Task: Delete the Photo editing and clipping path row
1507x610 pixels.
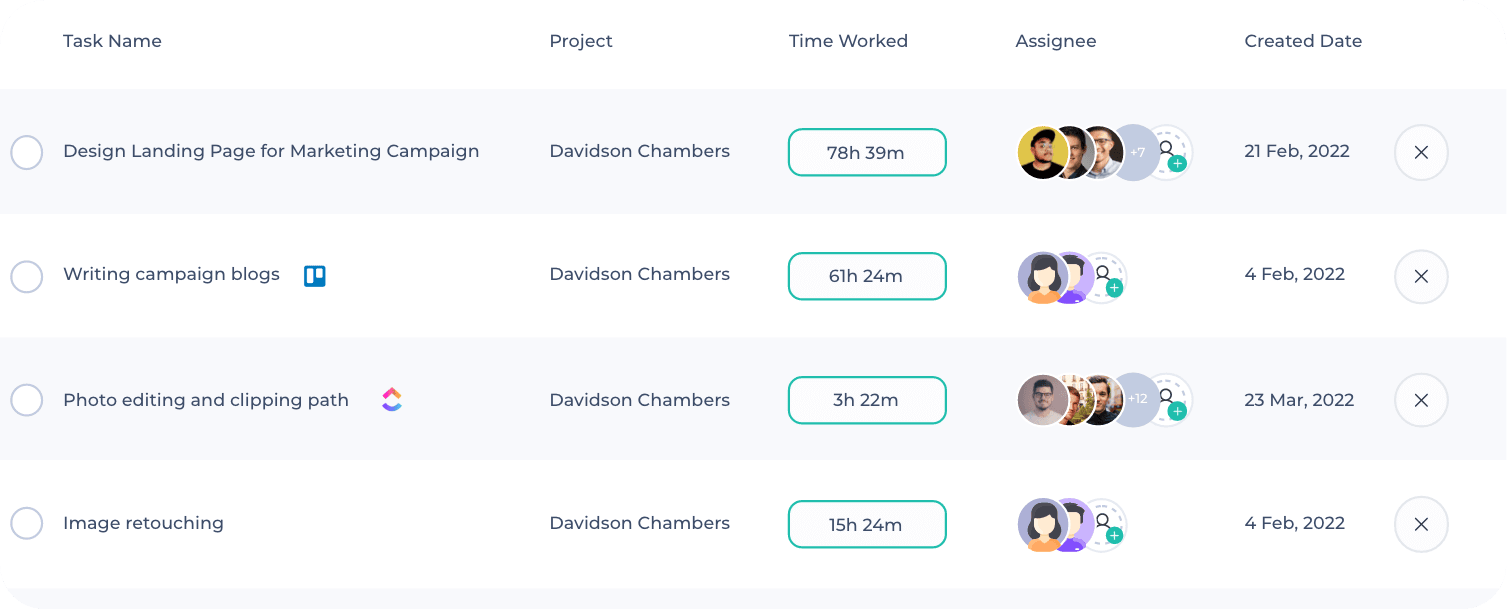Action: pos(1421,400)
